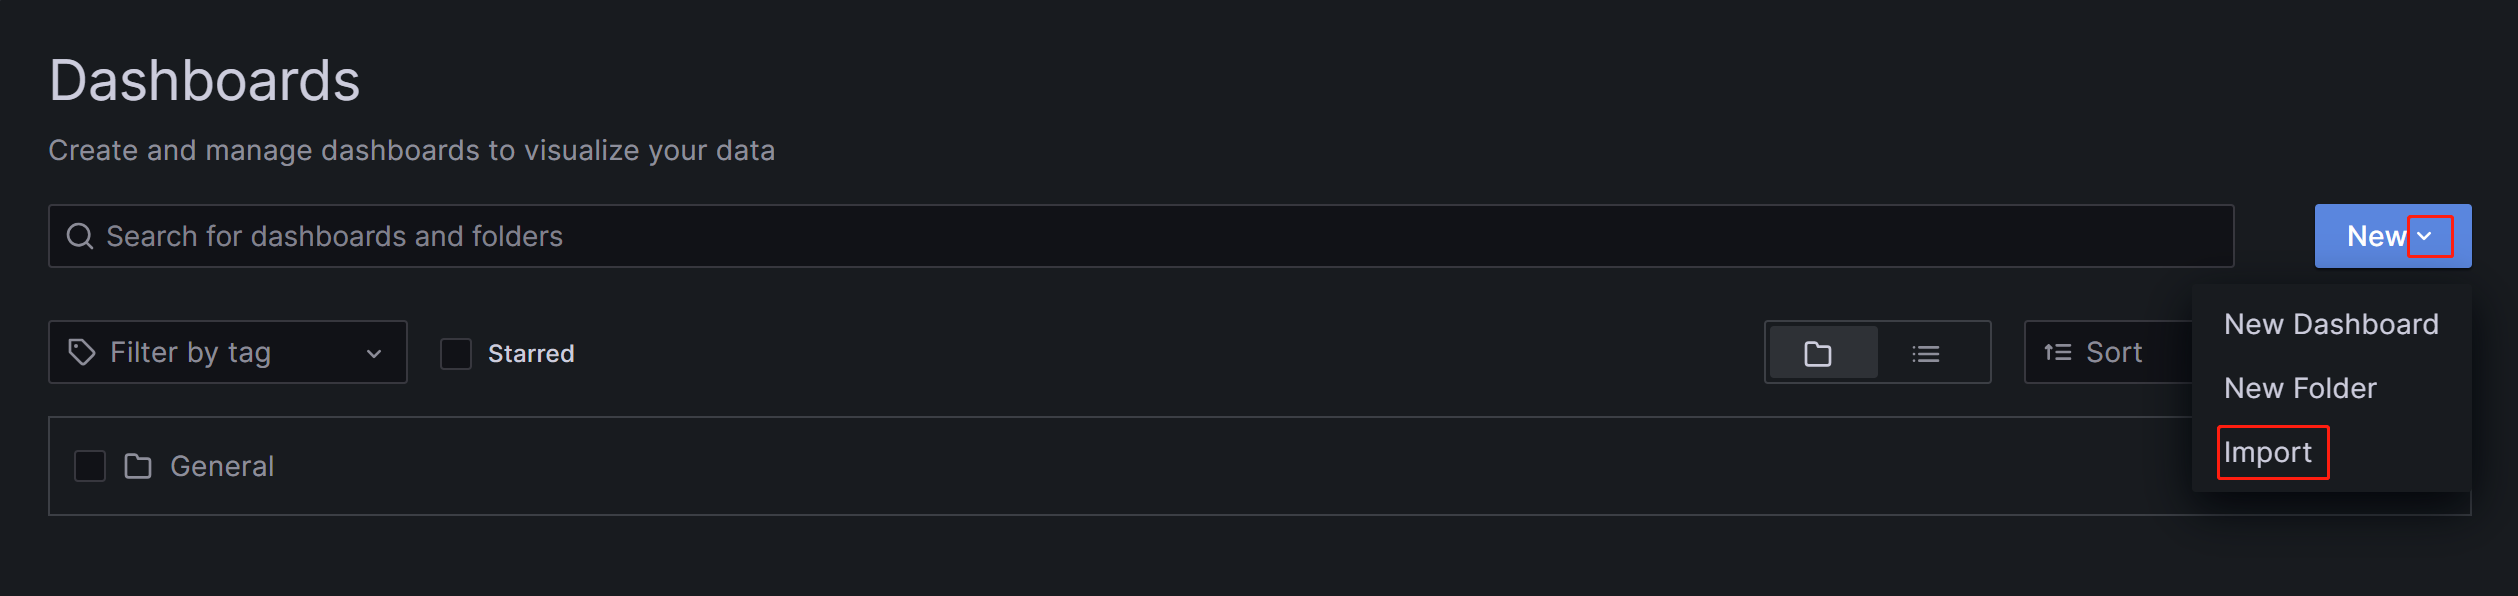Tick the Starred checkbox
Viewport: 2518px width, 596px height.
click(x=456, y=353)
